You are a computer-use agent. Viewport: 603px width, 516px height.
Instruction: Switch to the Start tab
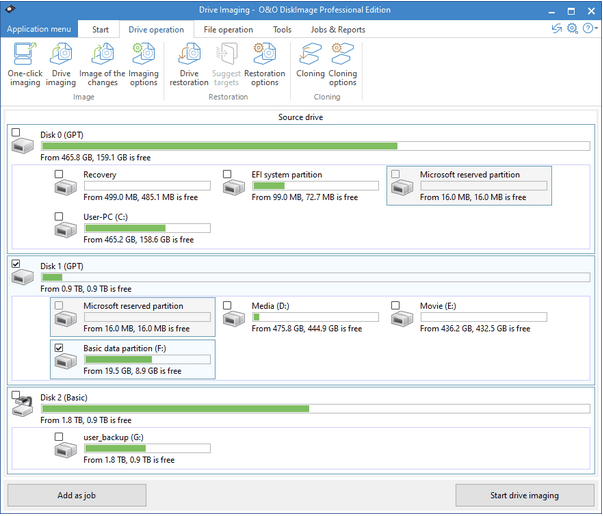tap(100, 30)
